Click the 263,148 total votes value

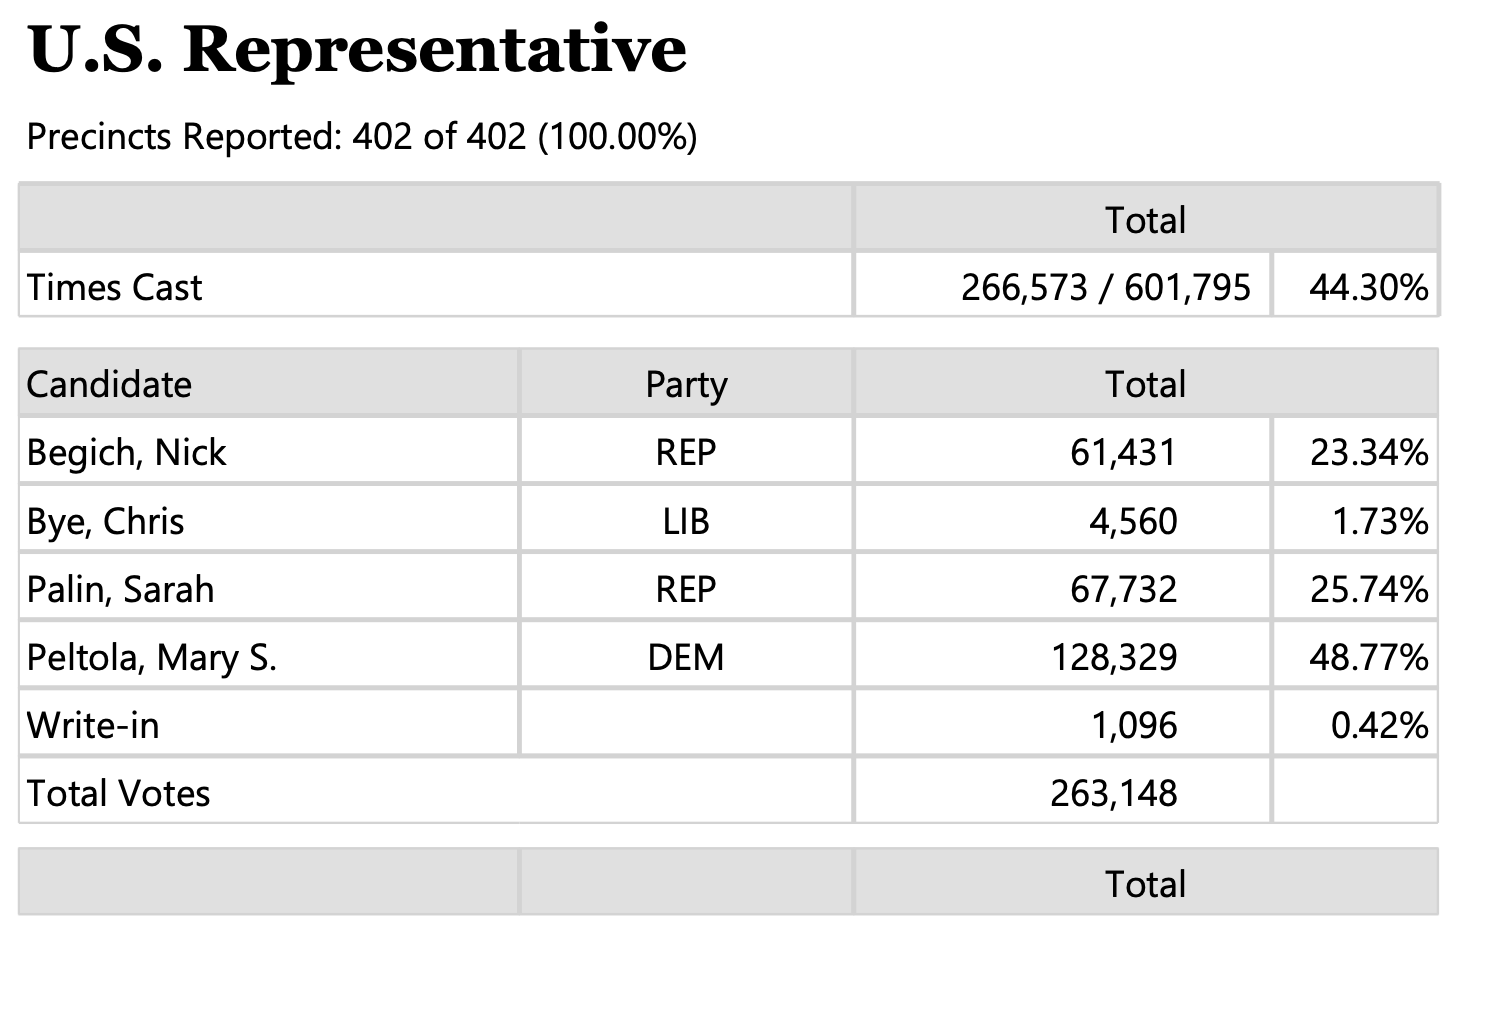pyautogui.click(x=1113, y=794)
